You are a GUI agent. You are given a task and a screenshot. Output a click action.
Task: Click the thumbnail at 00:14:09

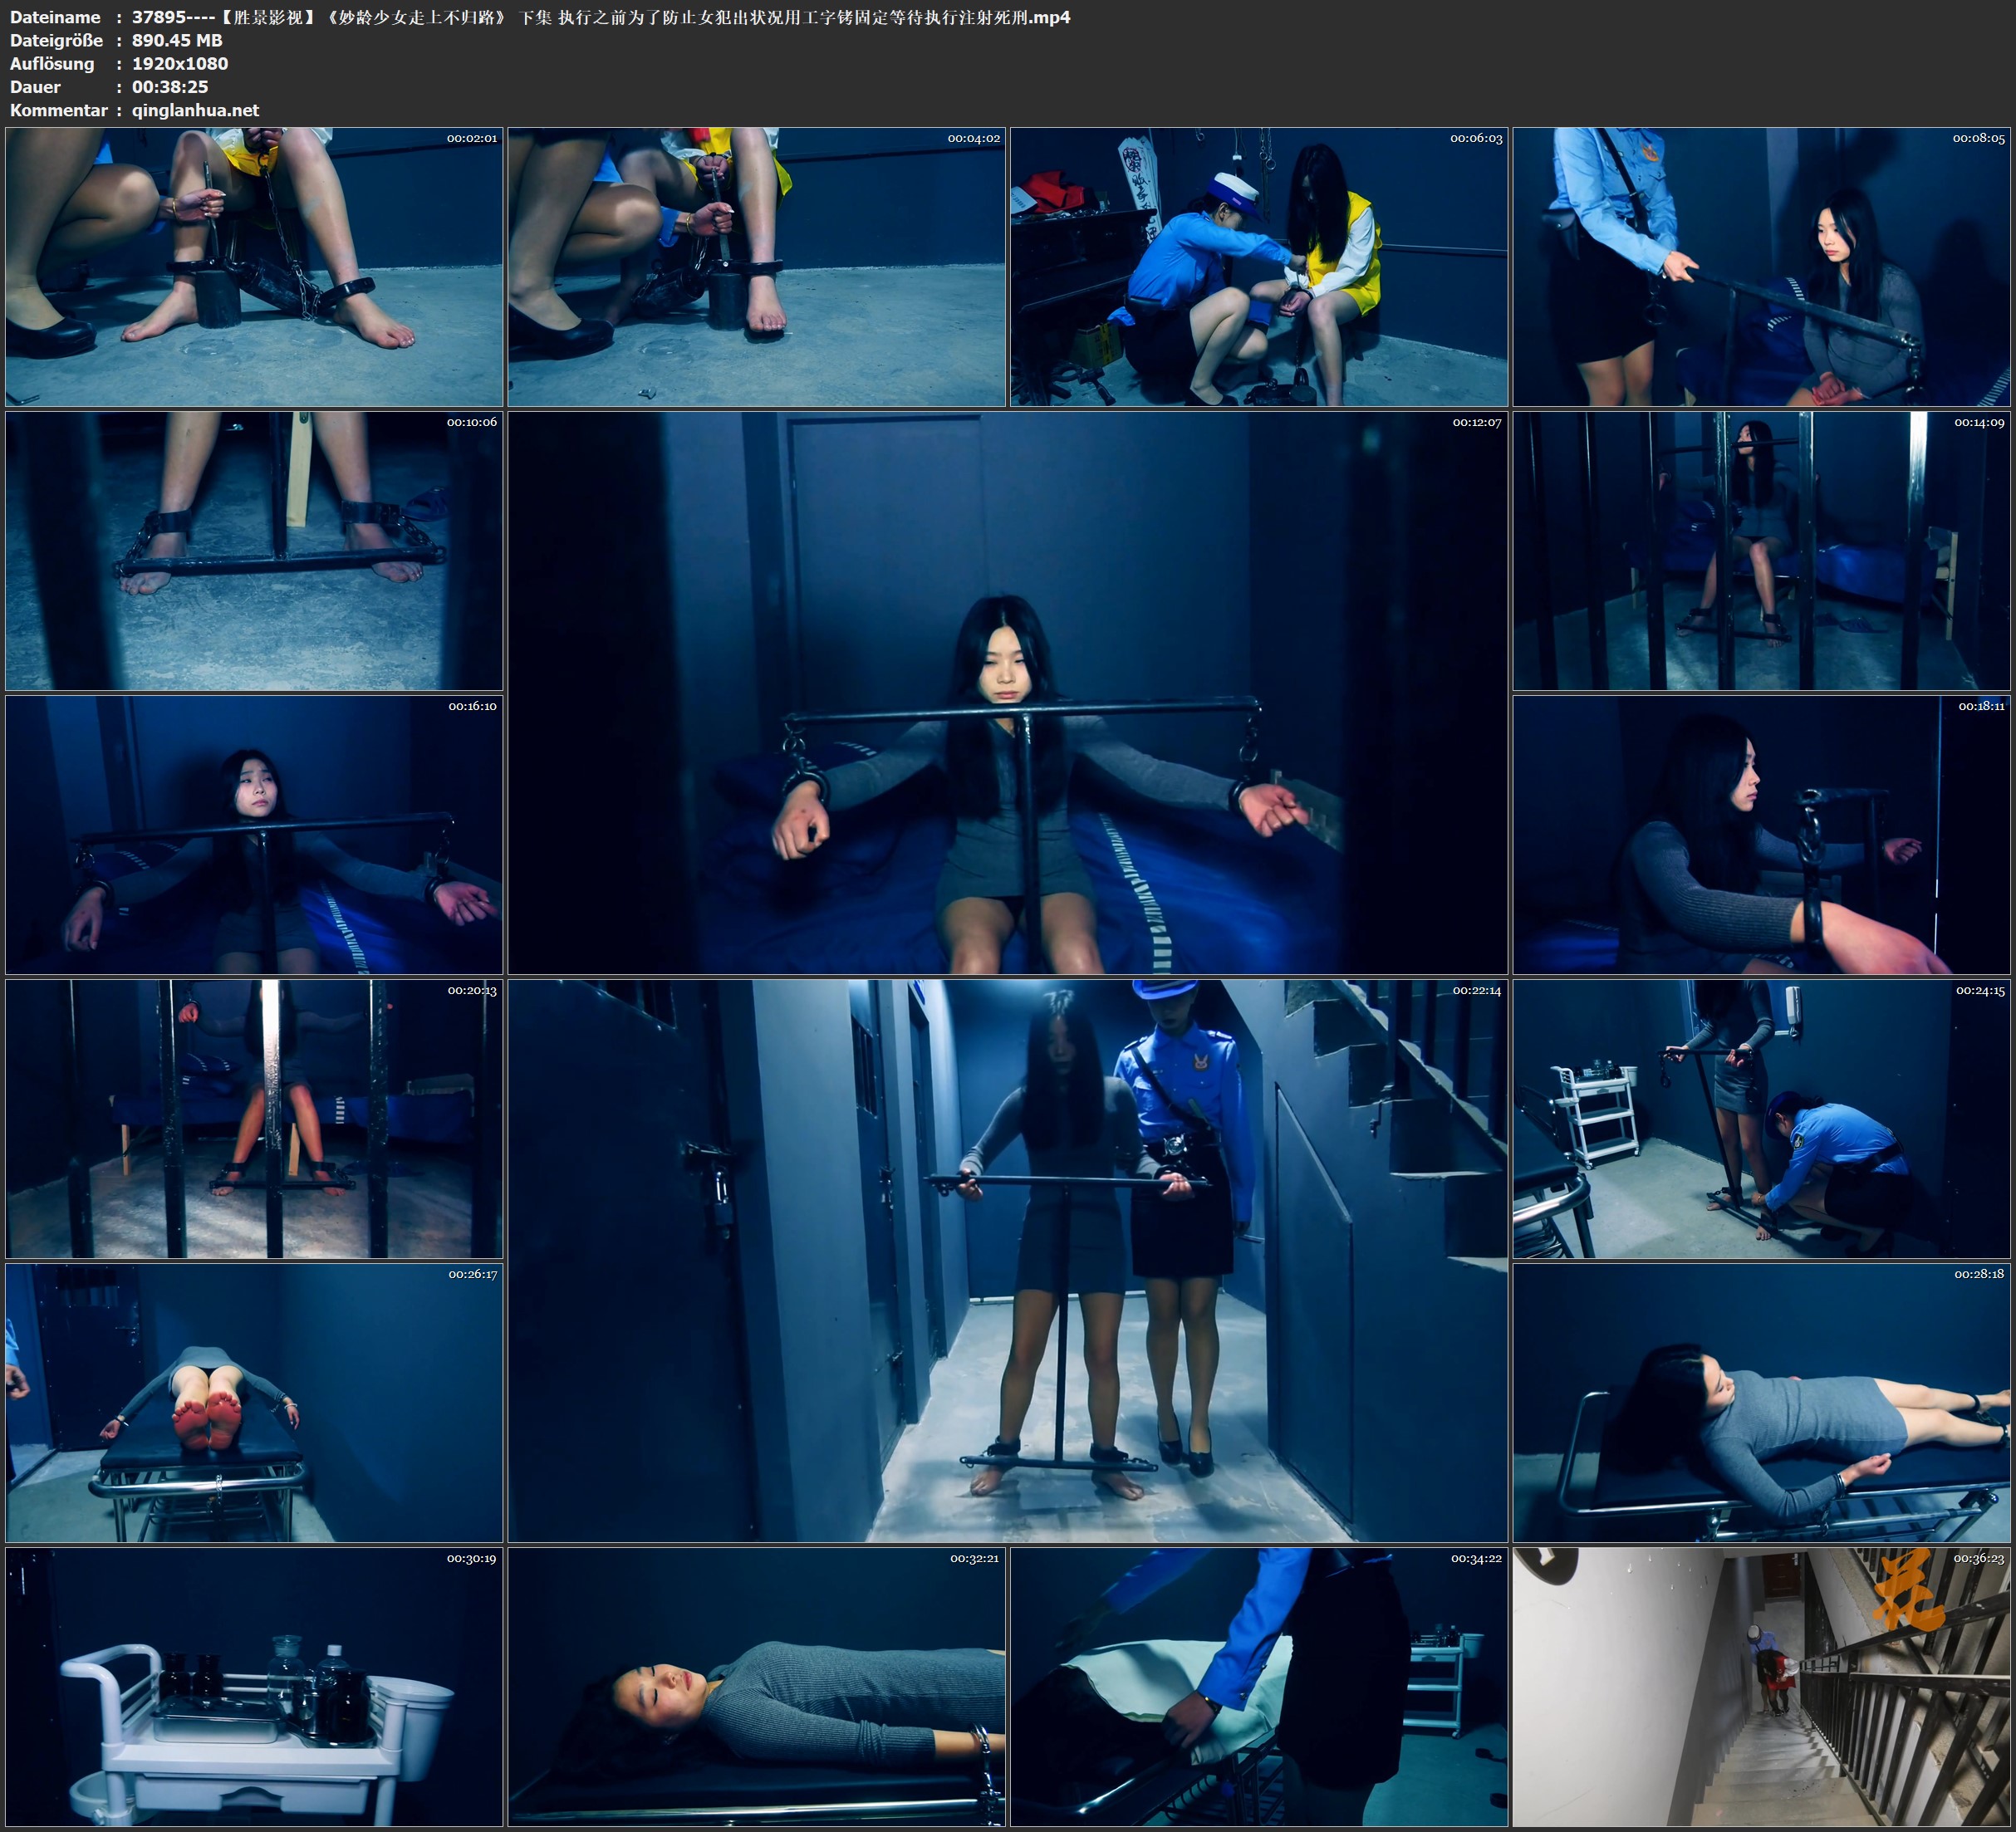pyautogui.click(x=1762, y=551)
